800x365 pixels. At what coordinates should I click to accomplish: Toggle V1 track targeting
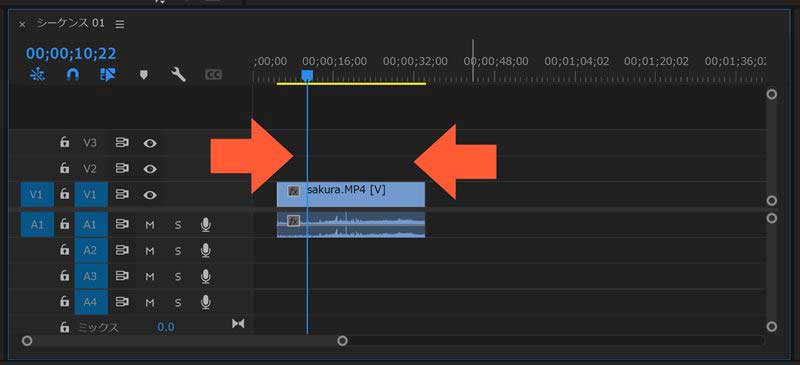pyautogui.click(x=91, y=194)
